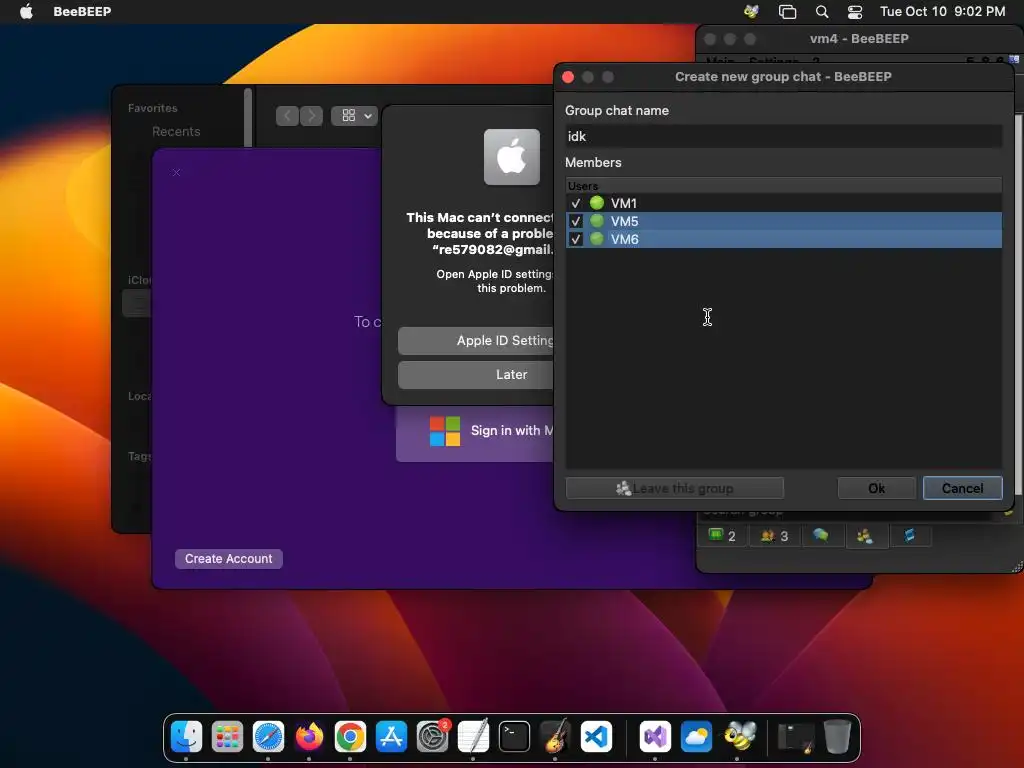
Task: Edit the Group chat name field
Action: (x=783, y=136)
